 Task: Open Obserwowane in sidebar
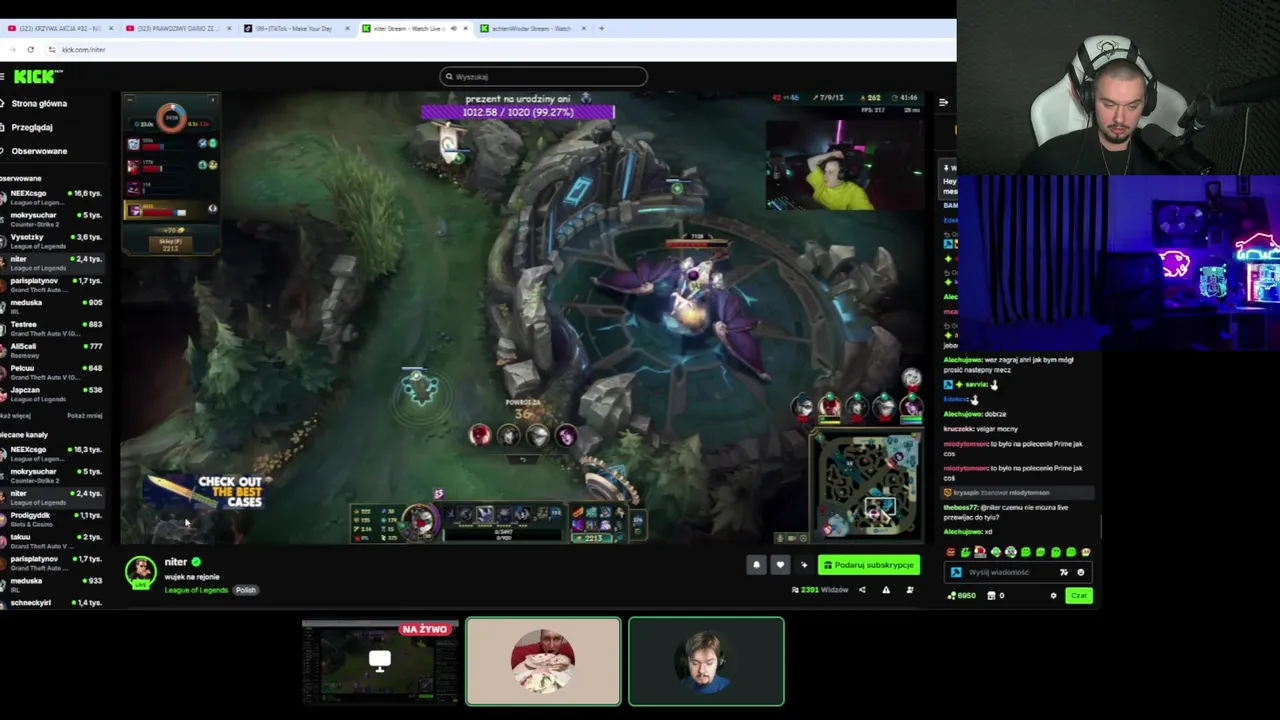[39, 151]
